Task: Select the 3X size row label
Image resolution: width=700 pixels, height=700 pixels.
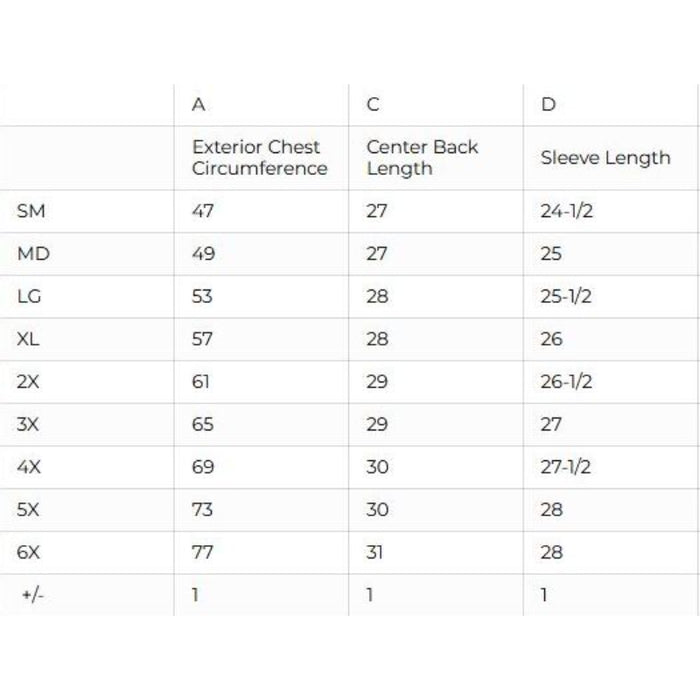Action: [x=29, y=424]
